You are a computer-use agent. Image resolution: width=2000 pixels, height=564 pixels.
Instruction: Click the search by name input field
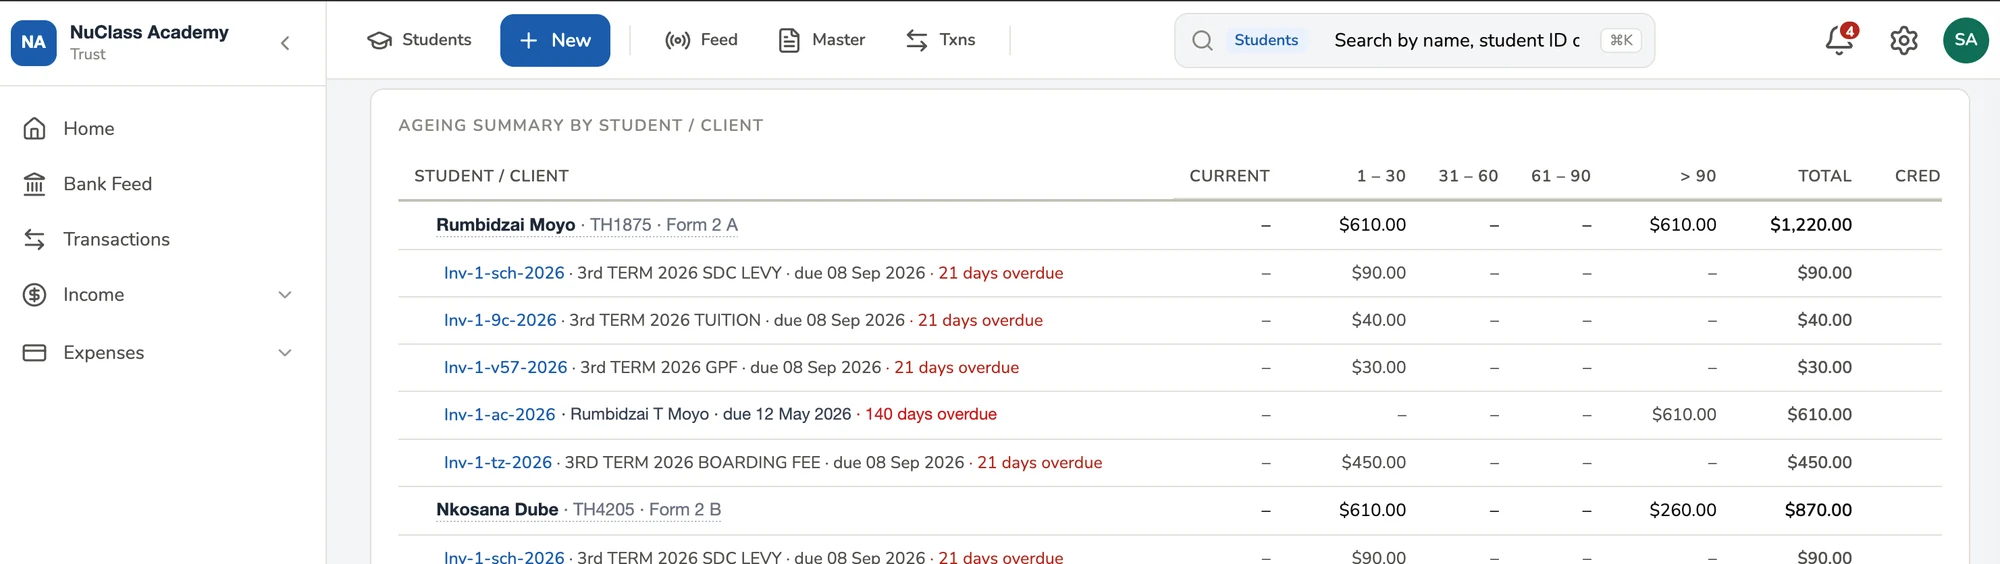1457,40
